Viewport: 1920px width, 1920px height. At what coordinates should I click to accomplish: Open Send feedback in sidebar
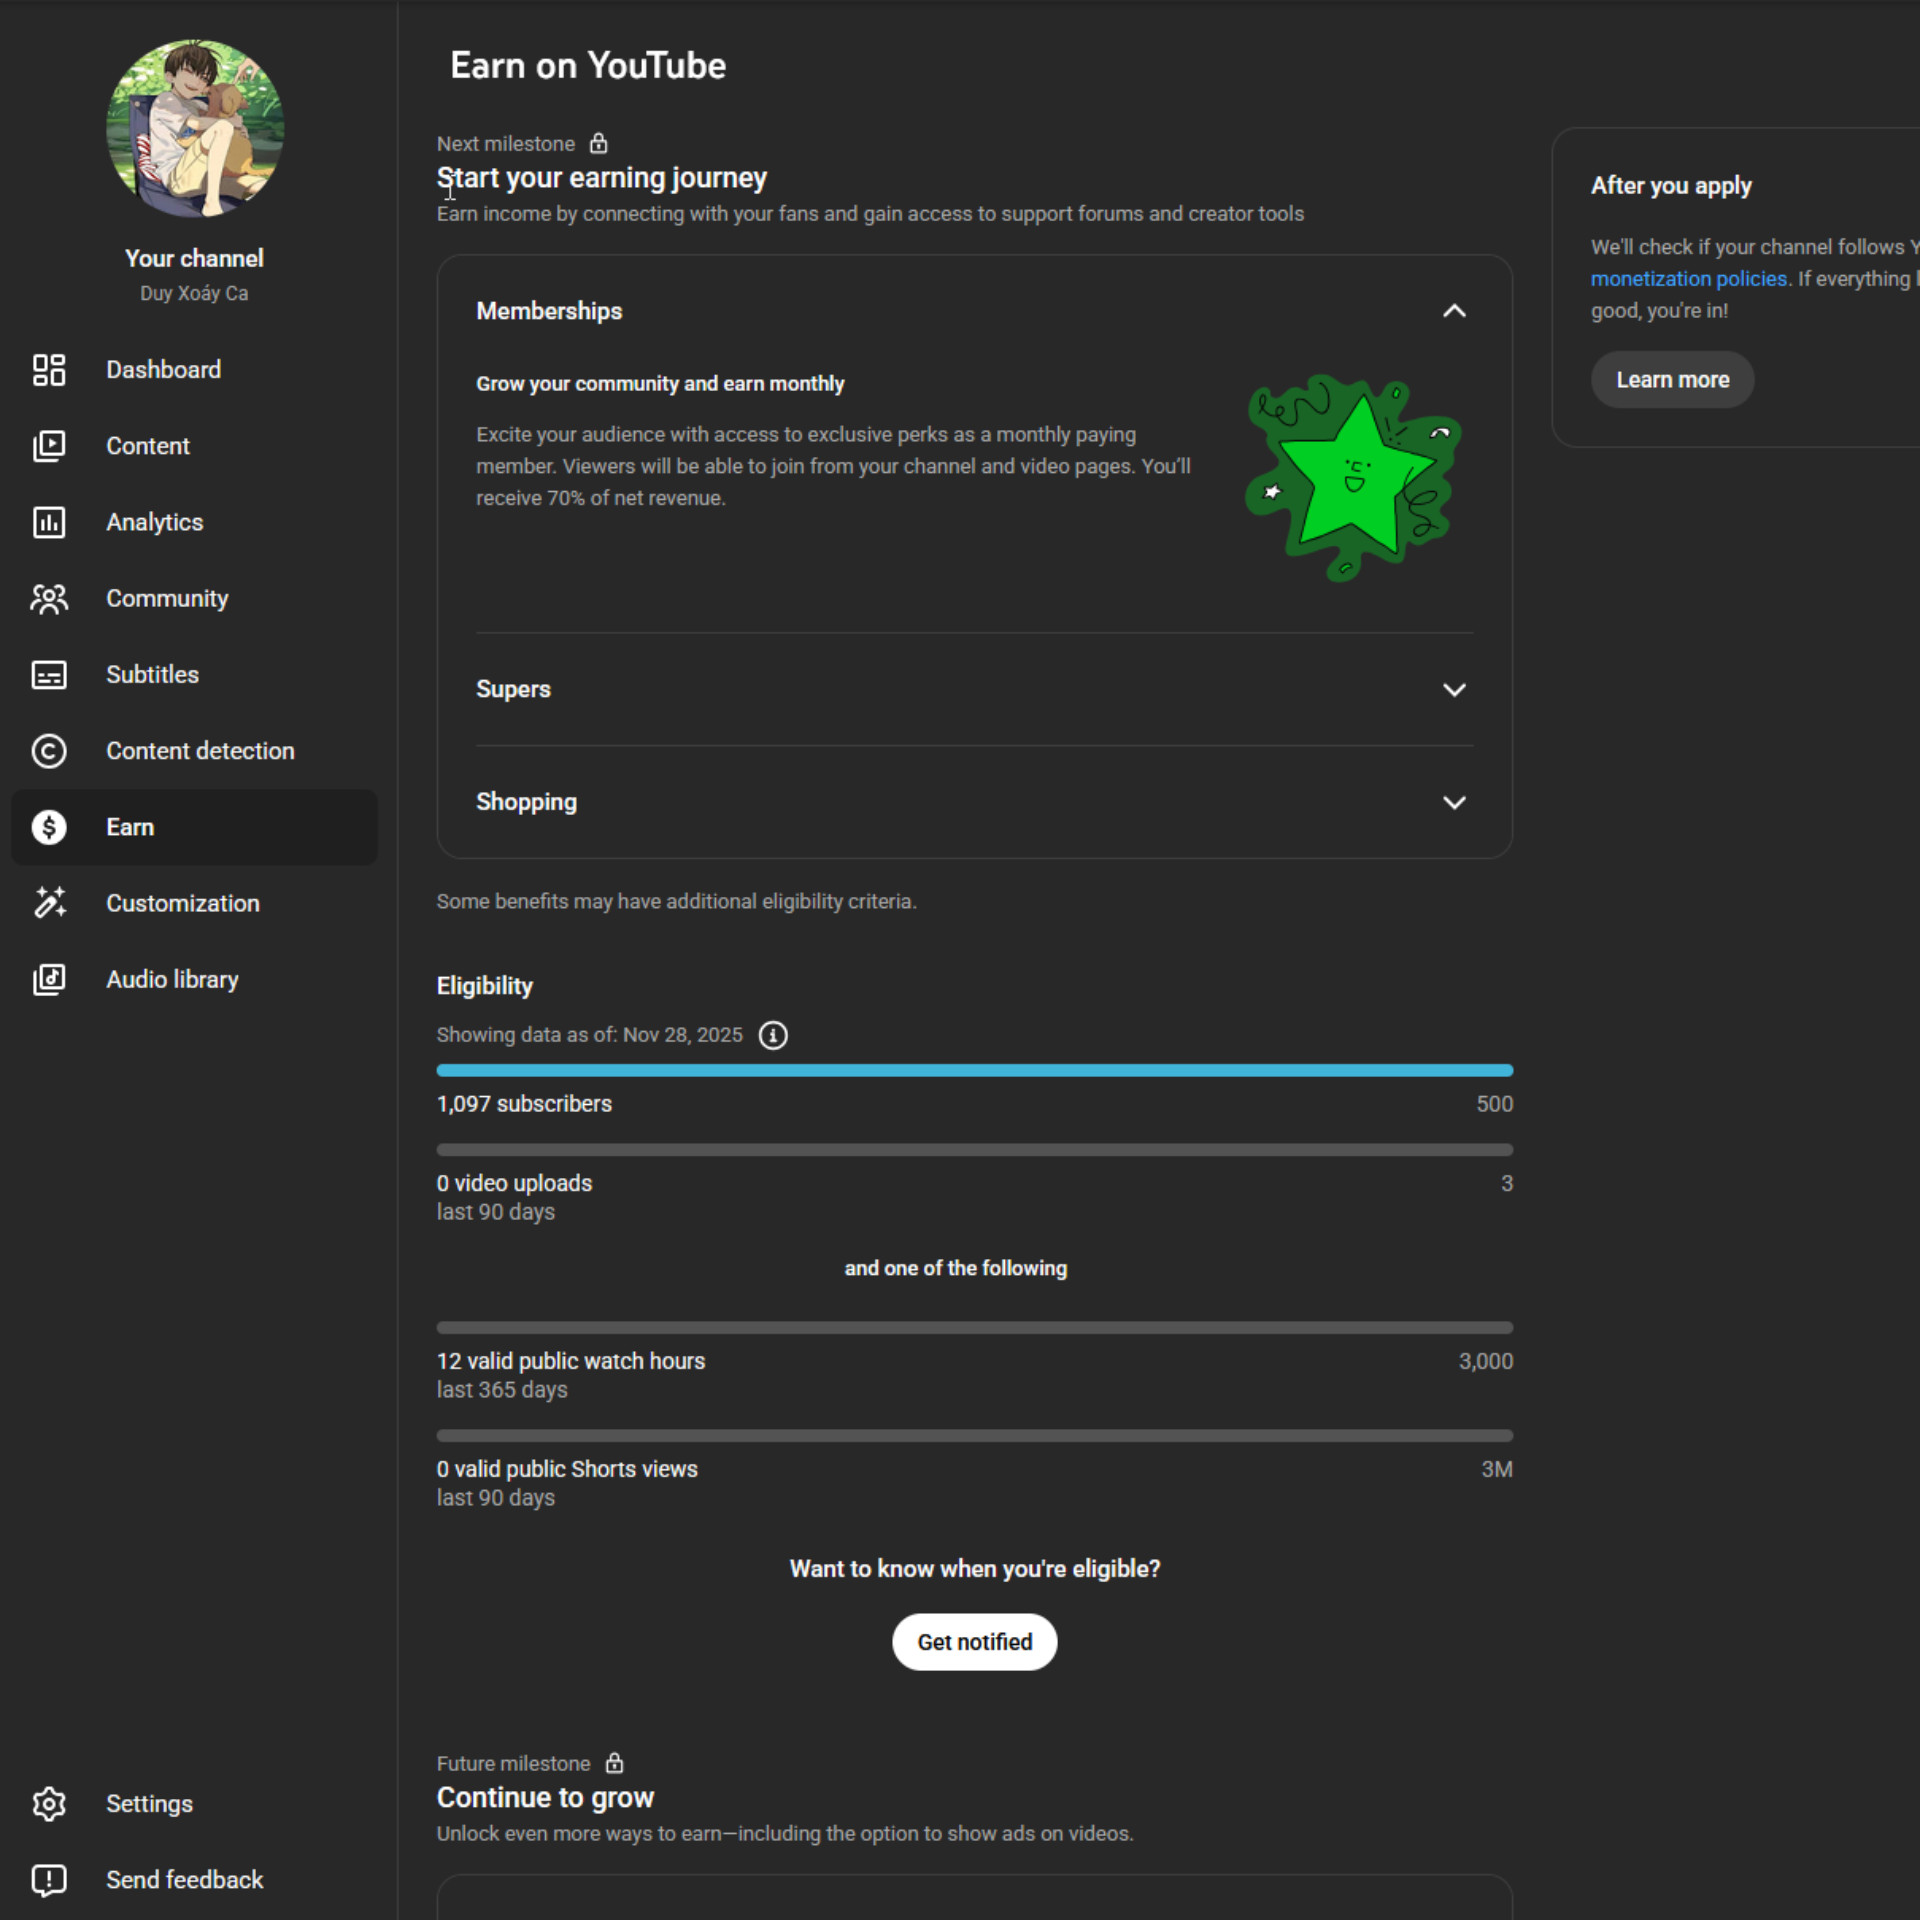click(x=184, y=1880)
